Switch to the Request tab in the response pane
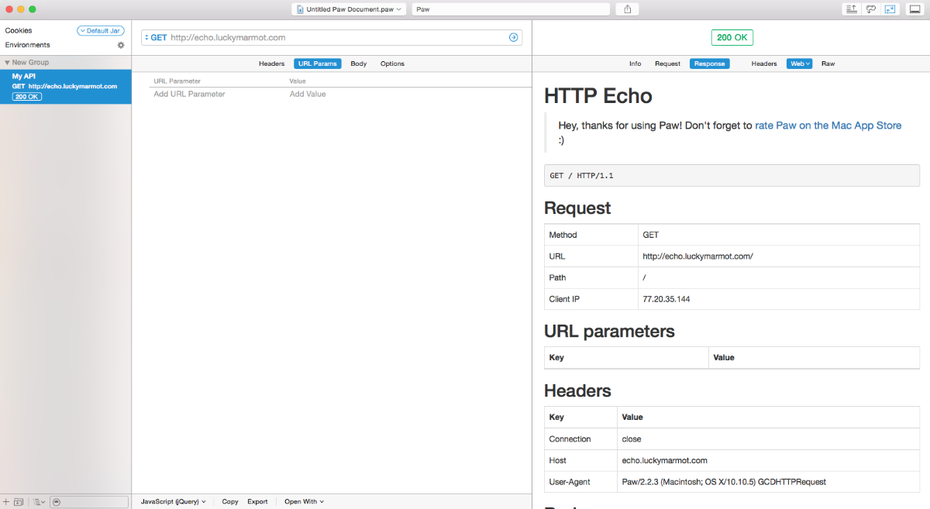This screenshot has height=509, width=930. (667, 63)
